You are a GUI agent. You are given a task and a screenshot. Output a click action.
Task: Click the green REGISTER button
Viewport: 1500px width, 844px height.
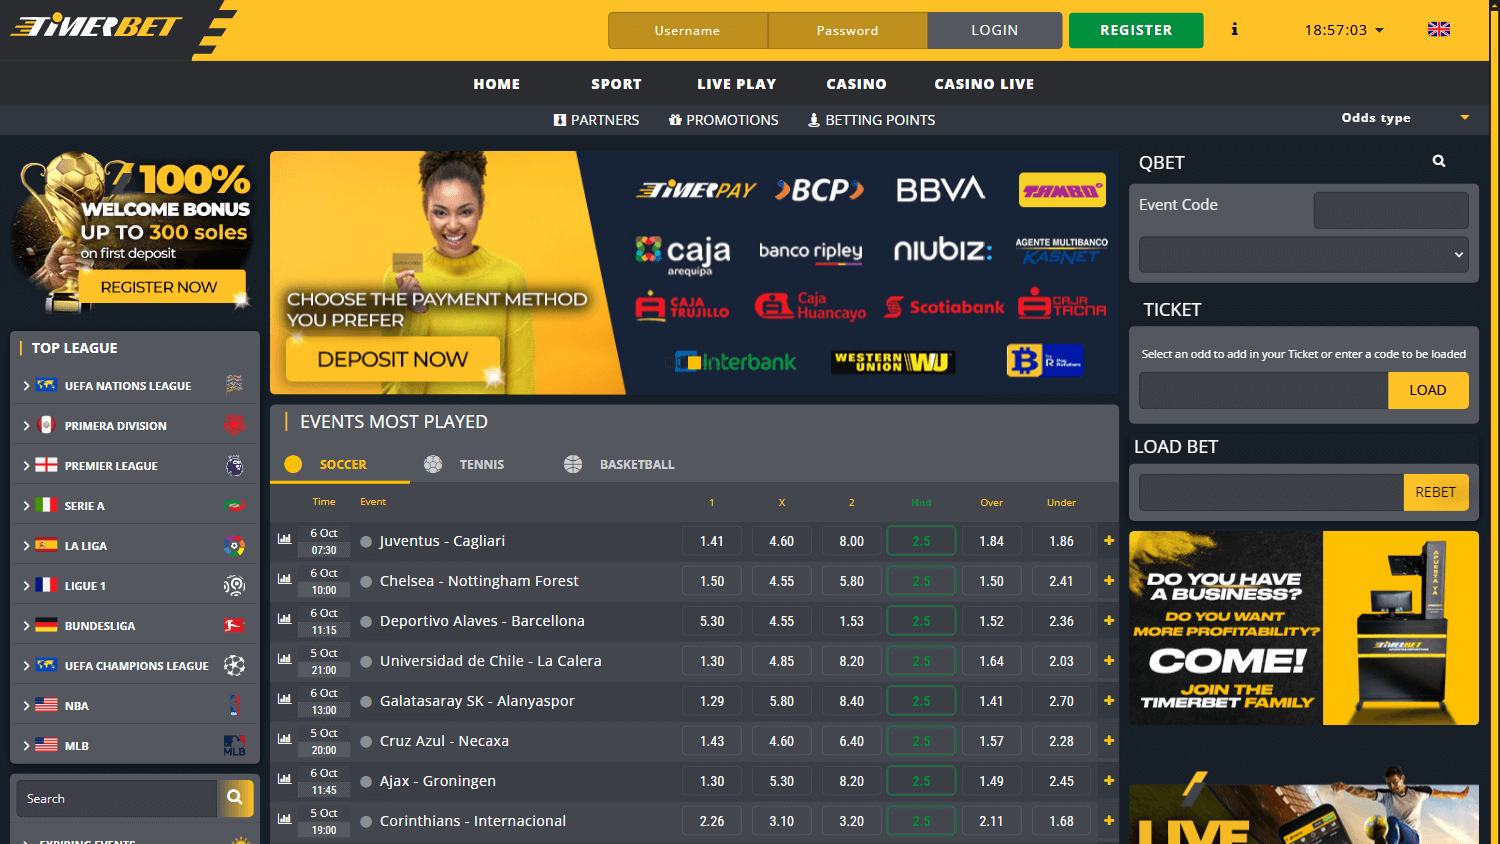pos(1136,30)
